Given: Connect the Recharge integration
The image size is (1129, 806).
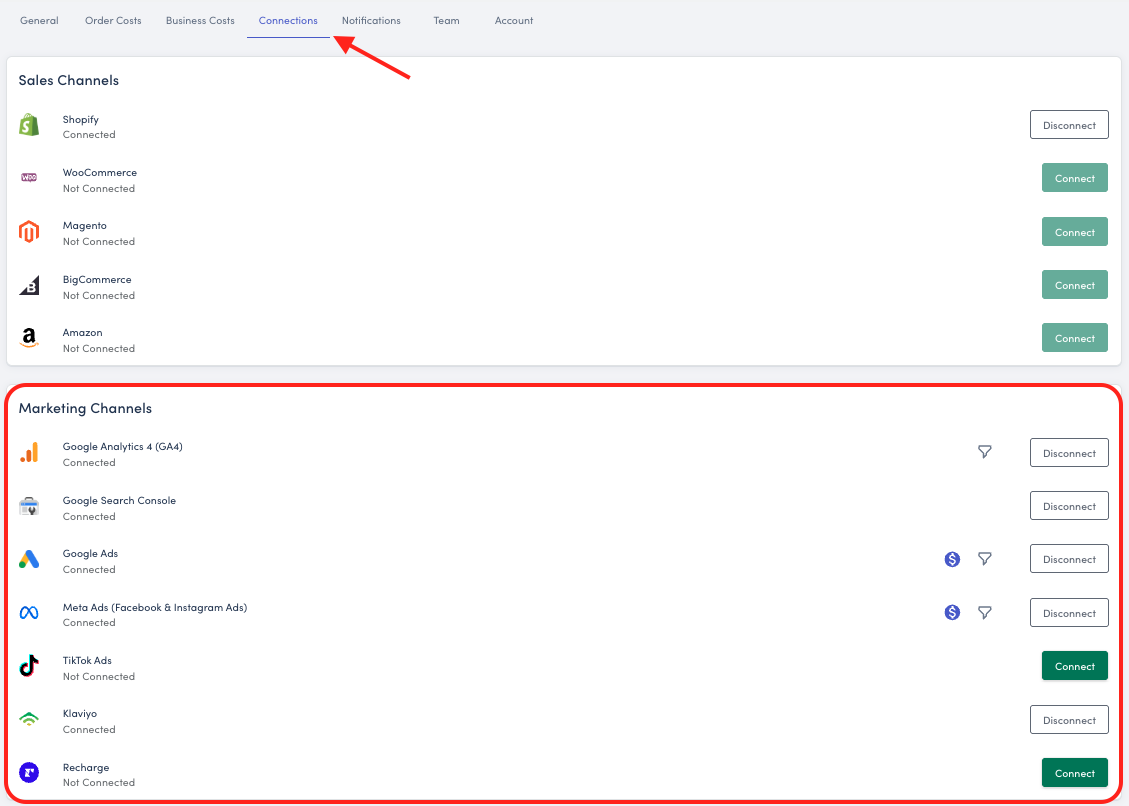Looking at the screenshot, I should point(1074,773).
